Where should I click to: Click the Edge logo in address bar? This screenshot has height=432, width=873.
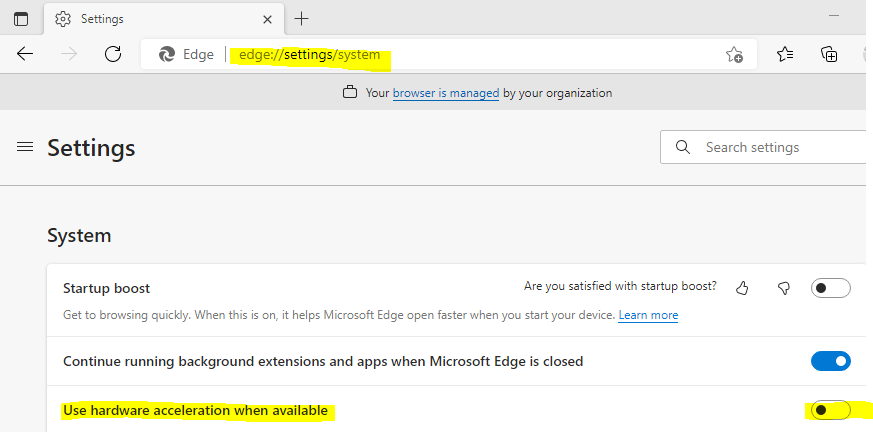(167, 54)
